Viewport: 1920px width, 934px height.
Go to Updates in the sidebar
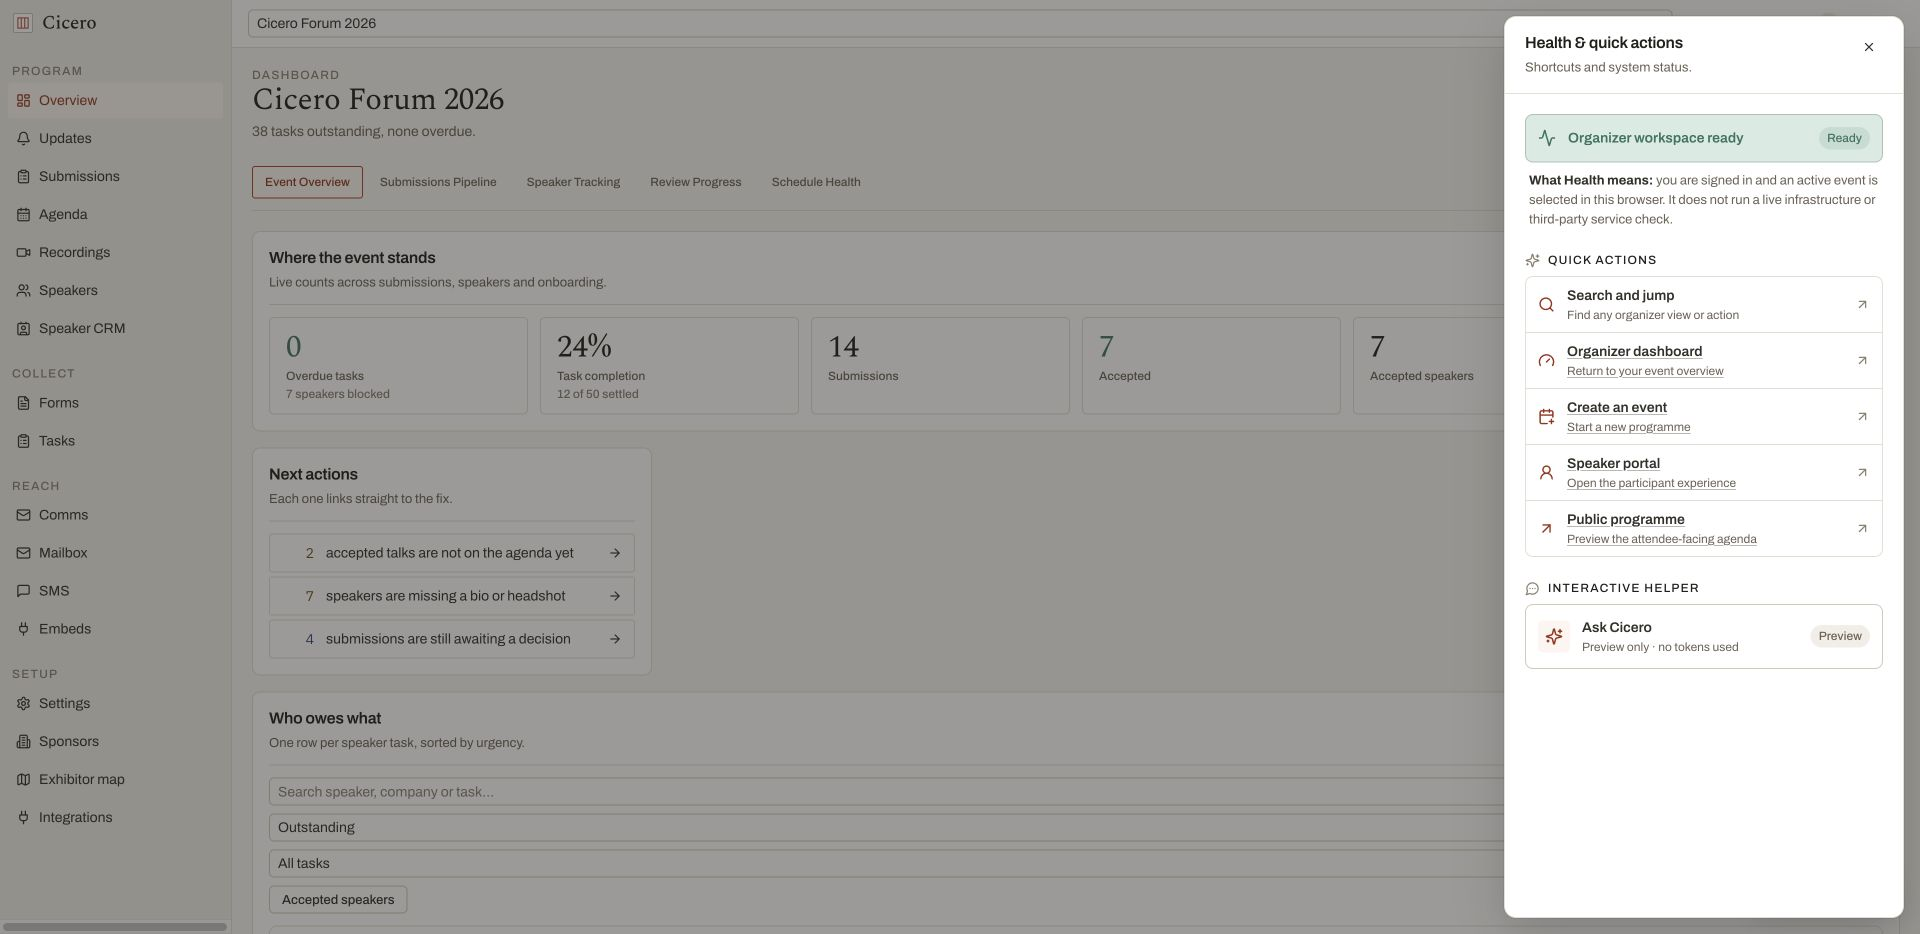[x=115, y=139]
